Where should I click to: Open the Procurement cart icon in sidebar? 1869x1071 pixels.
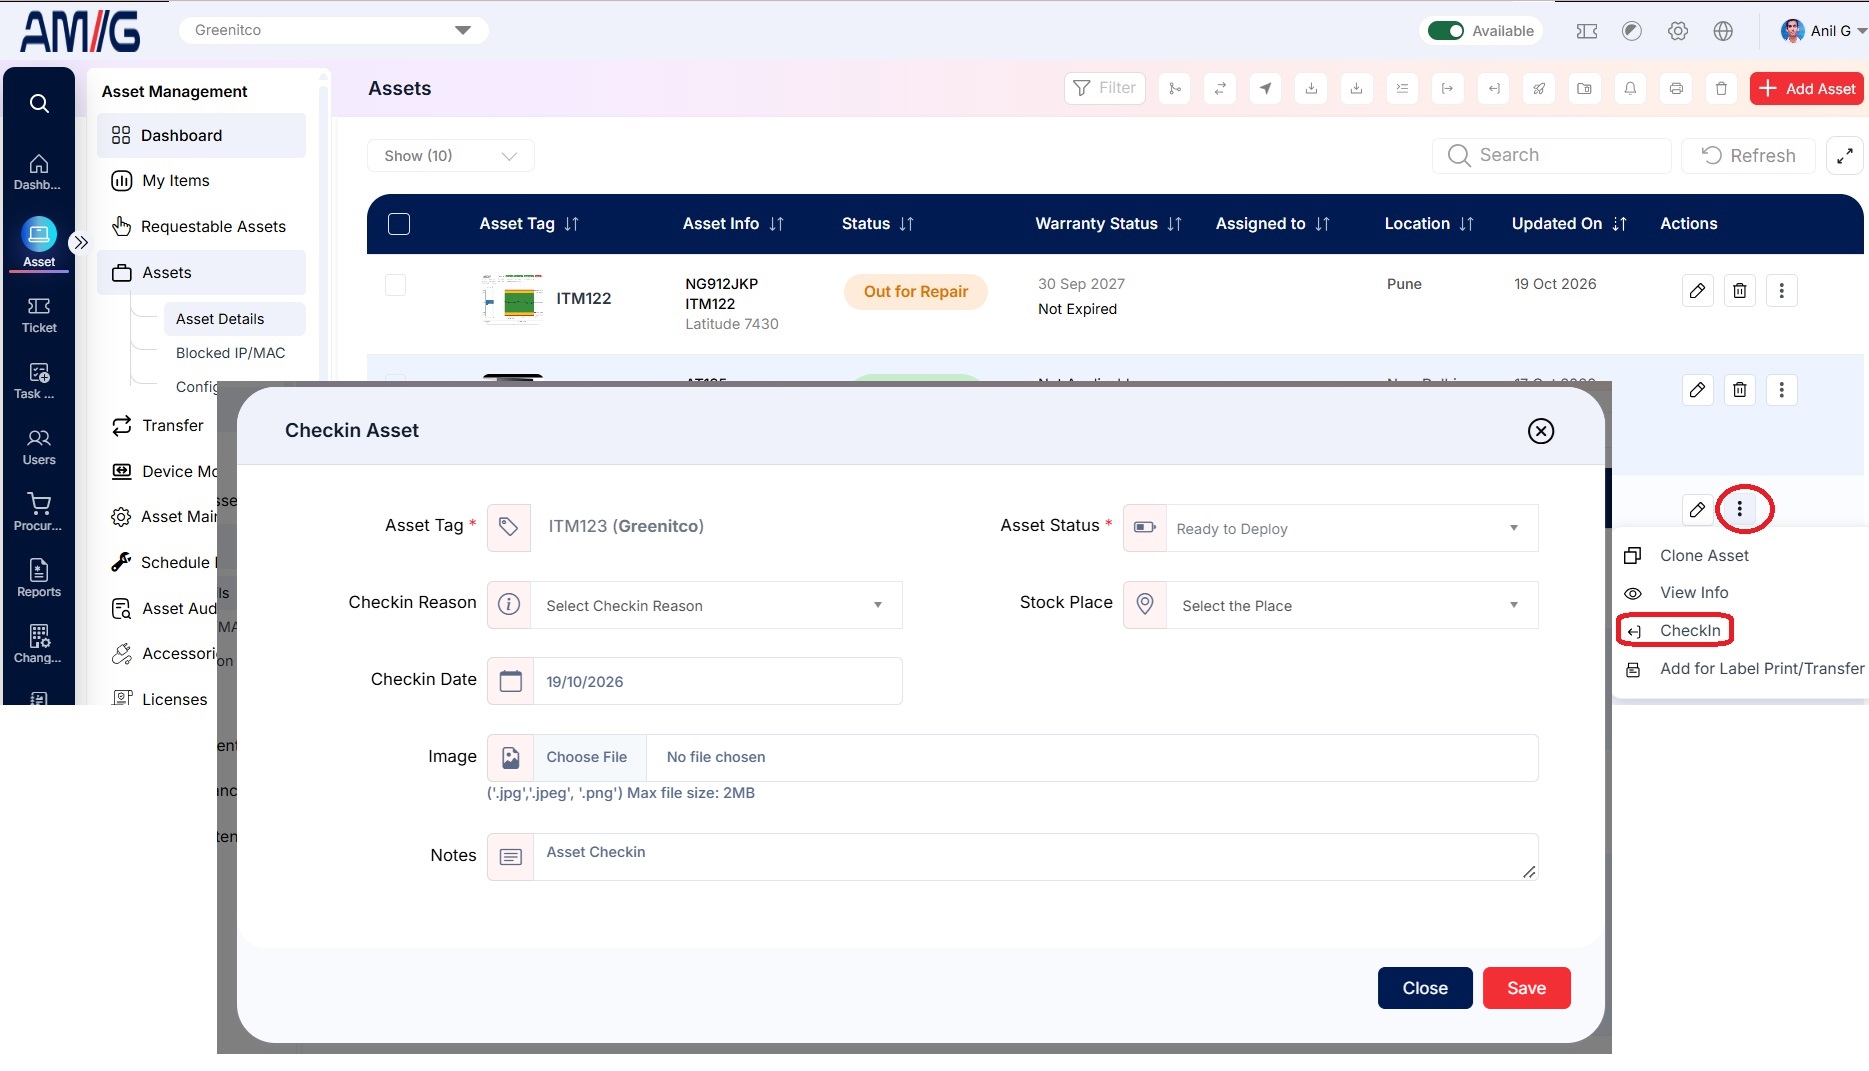pos(38,512)
